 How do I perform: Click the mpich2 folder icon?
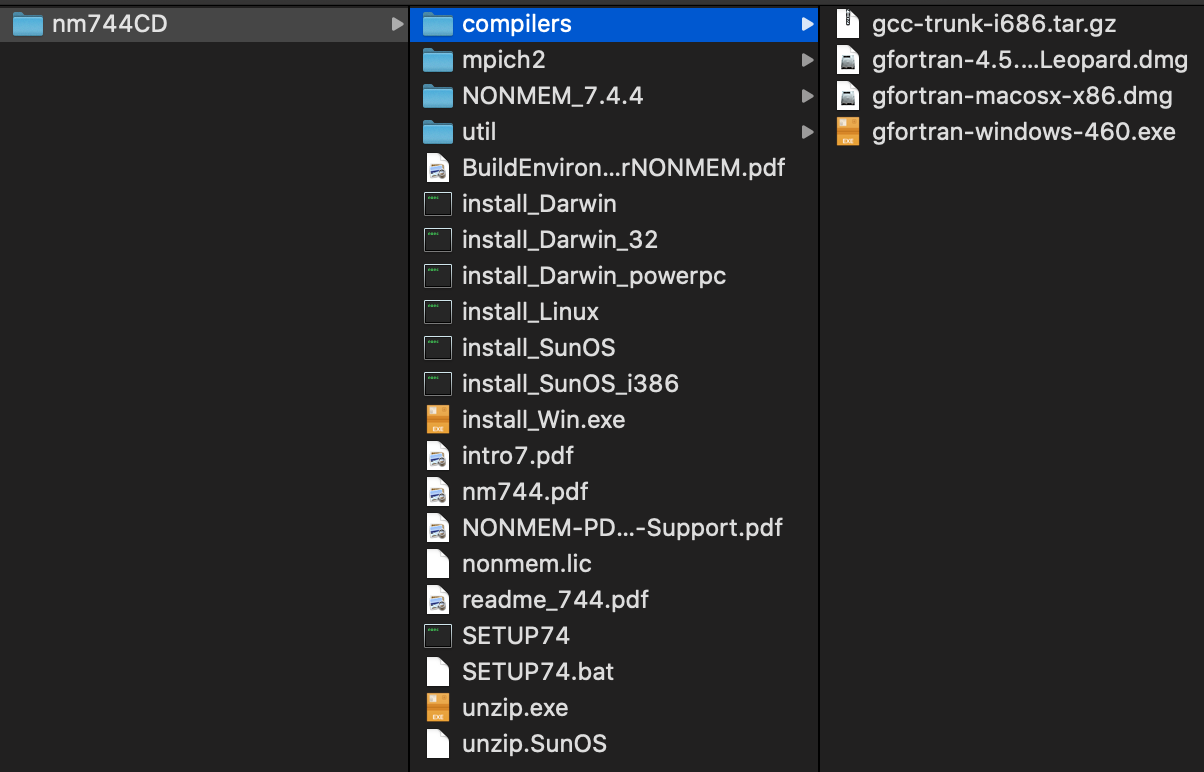click(x=437, y=59)
